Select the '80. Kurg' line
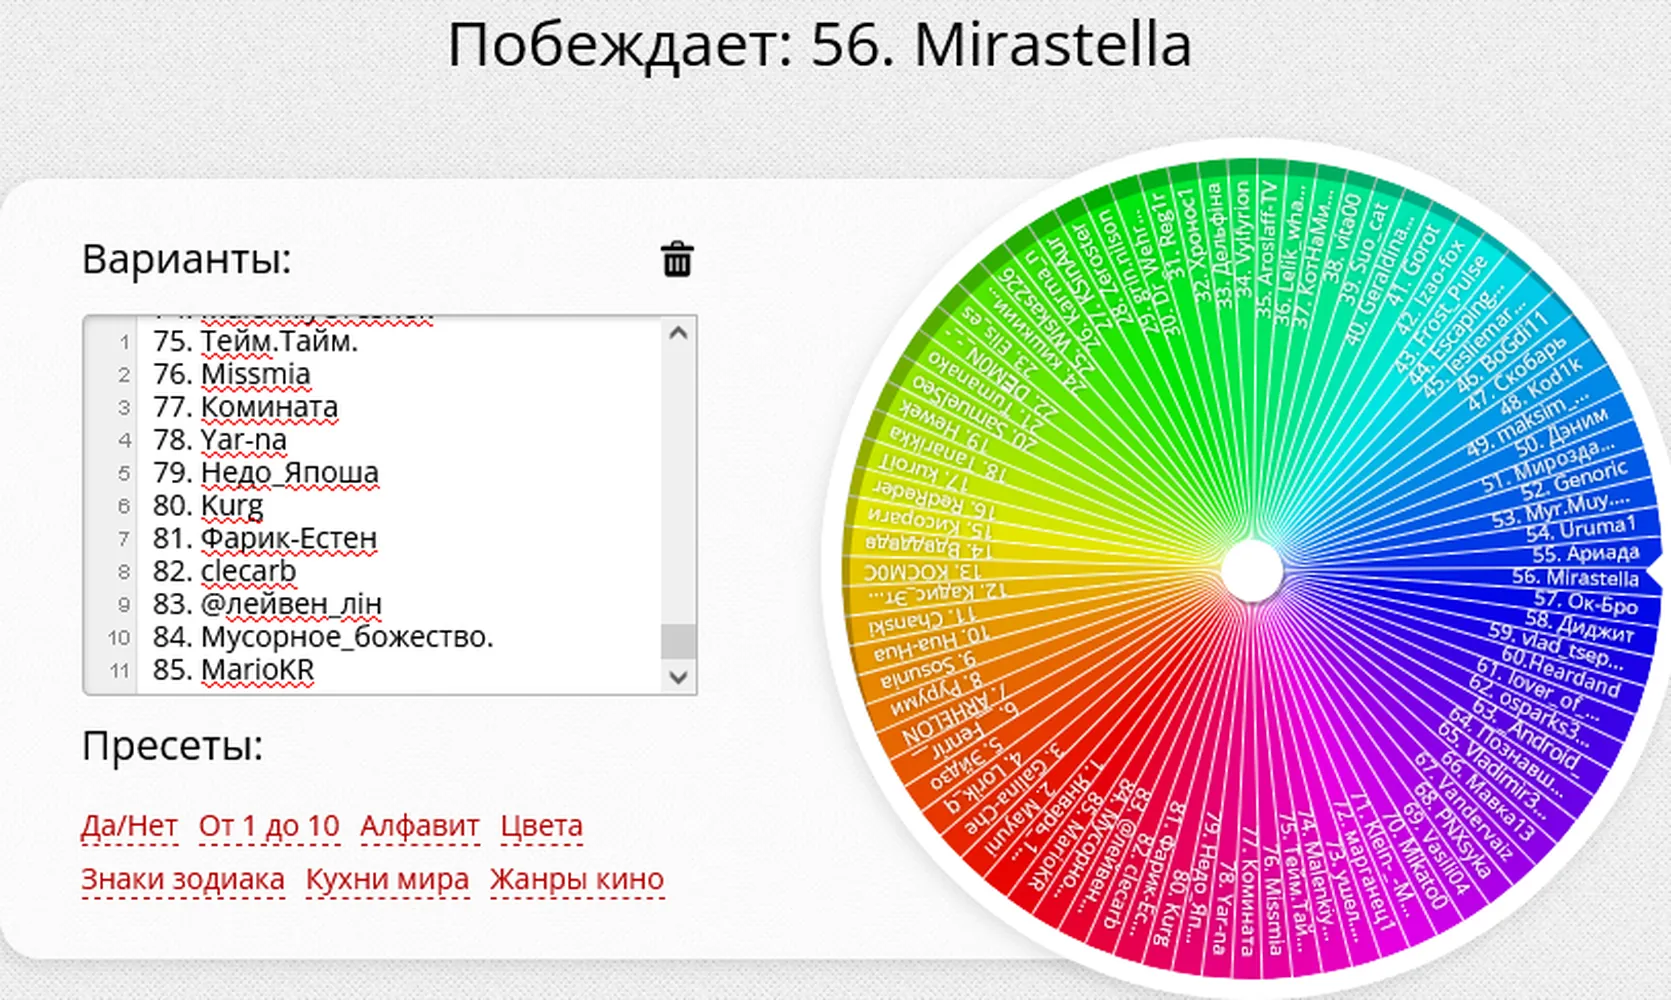Image resolution: width=1671 pixels, height=1000 pixels. 208,505
